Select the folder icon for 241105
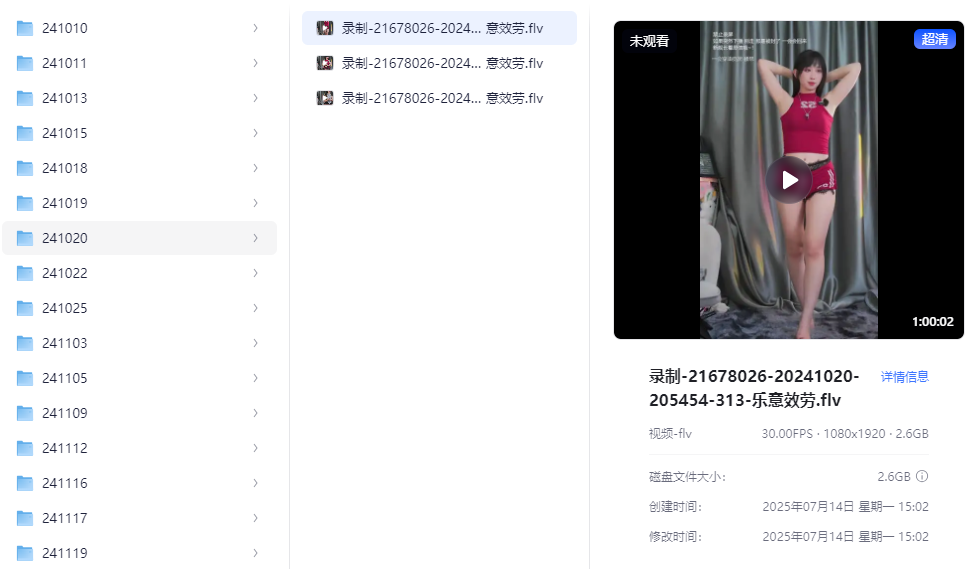 25,378
